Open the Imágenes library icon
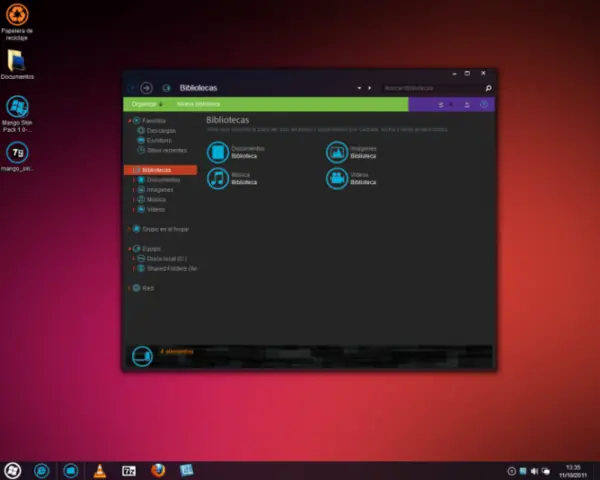 pos(337,152)
